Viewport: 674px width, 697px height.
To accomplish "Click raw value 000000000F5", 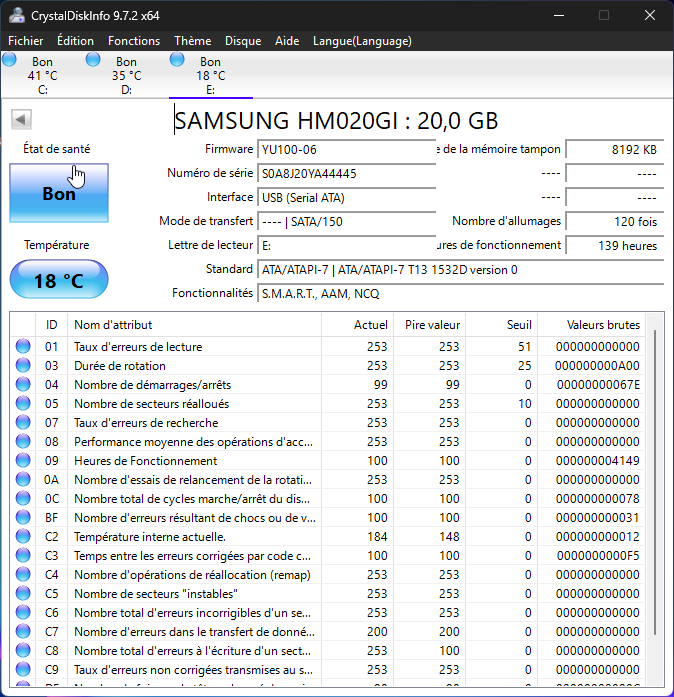I will (x=598, y=556).
